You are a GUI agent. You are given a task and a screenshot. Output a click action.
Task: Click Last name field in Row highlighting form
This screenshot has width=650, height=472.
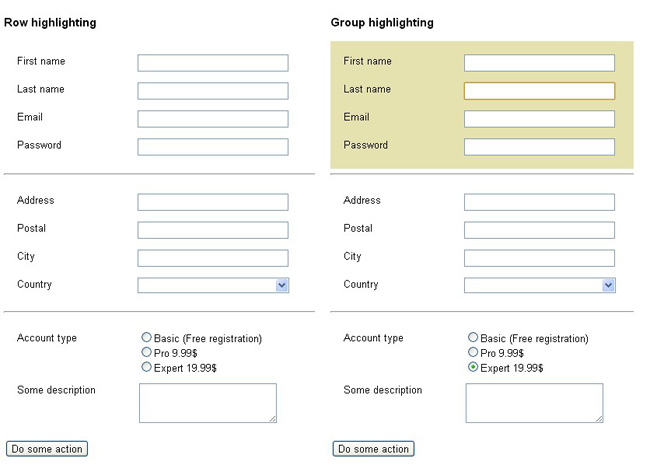[213, 91]
